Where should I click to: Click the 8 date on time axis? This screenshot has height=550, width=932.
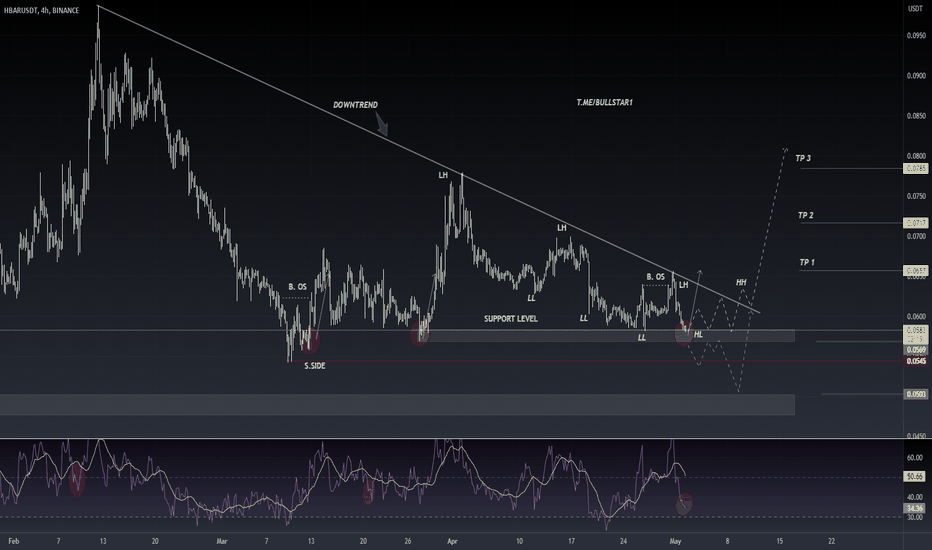click(727, 541)
